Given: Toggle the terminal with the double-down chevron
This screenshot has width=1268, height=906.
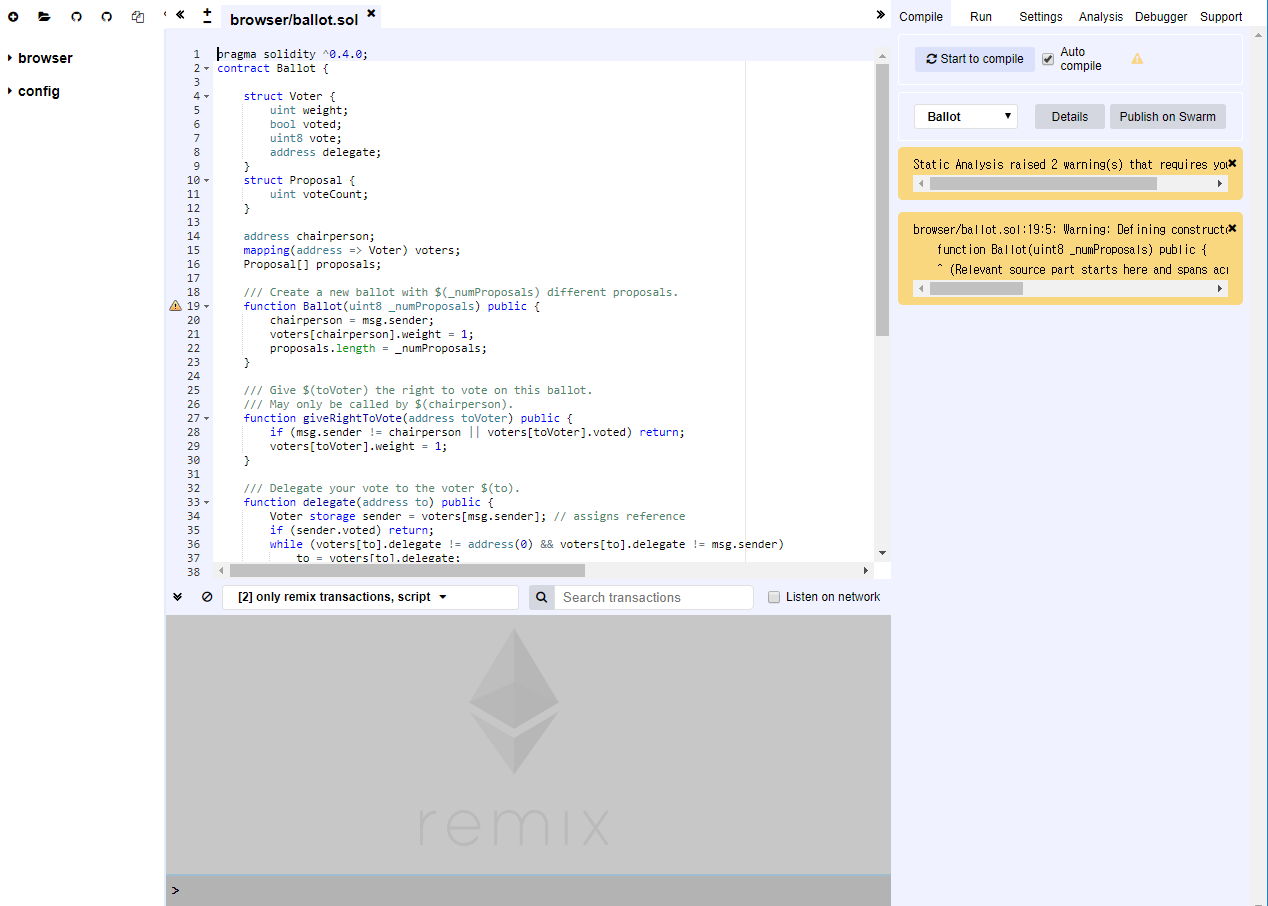Looking at the screenshot, I should [177, 596].
